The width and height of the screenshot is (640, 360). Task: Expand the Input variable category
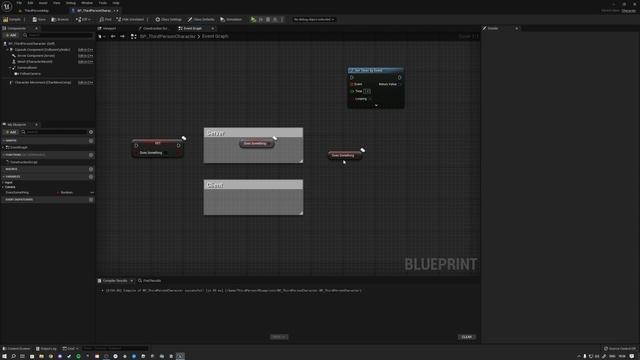point(3,182)
